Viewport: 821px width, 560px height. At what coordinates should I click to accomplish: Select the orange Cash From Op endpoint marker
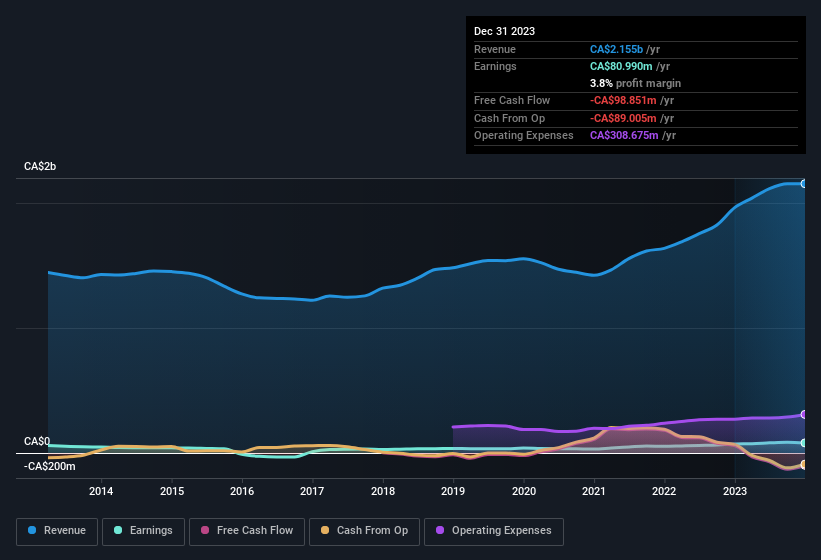804,465
